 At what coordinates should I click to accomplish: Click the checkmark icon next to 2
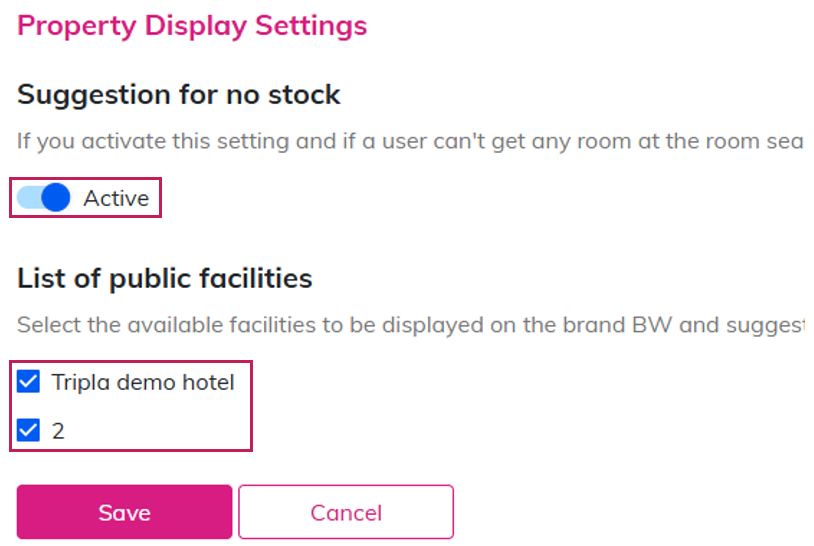coord(29,431)
